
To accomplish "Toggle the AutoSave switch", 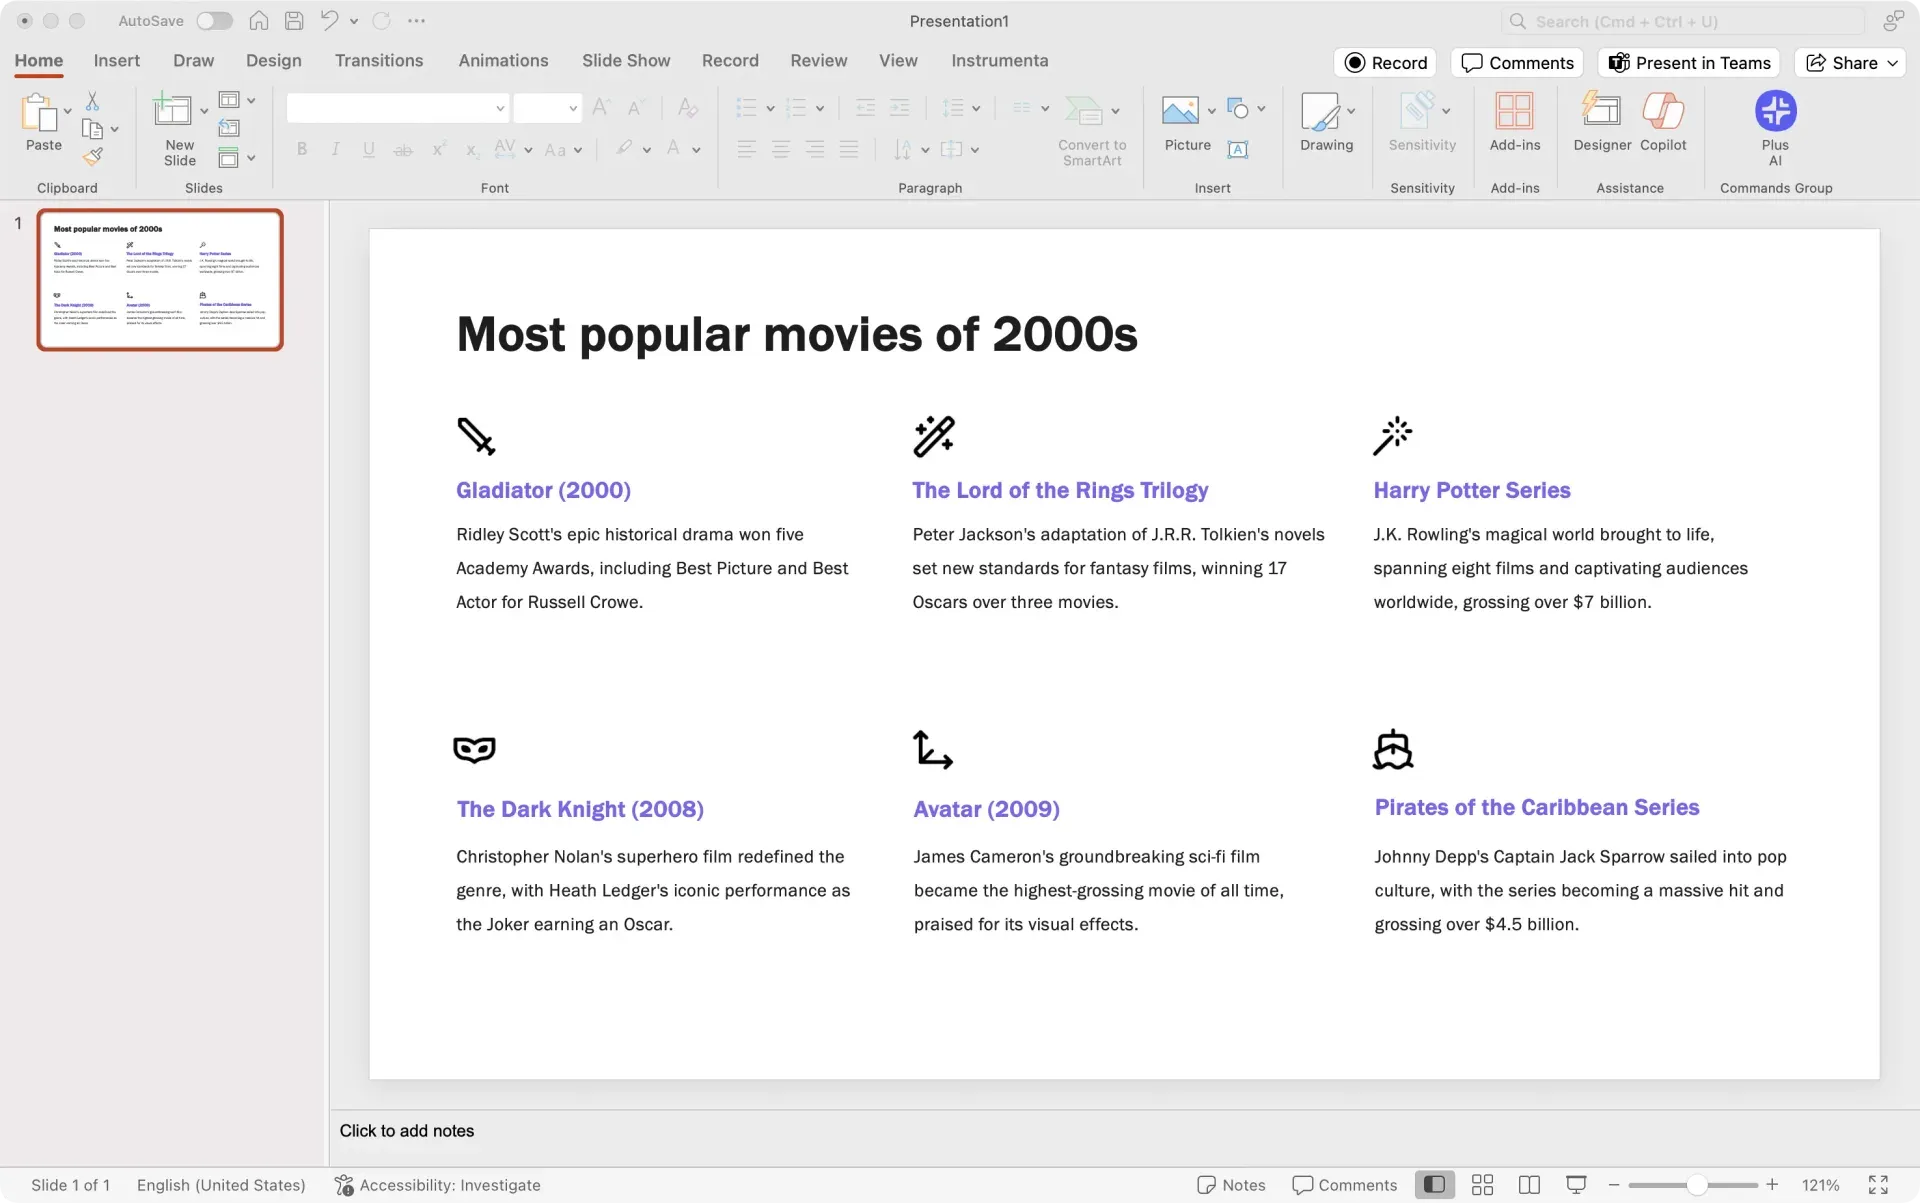I will click(214, 20).
